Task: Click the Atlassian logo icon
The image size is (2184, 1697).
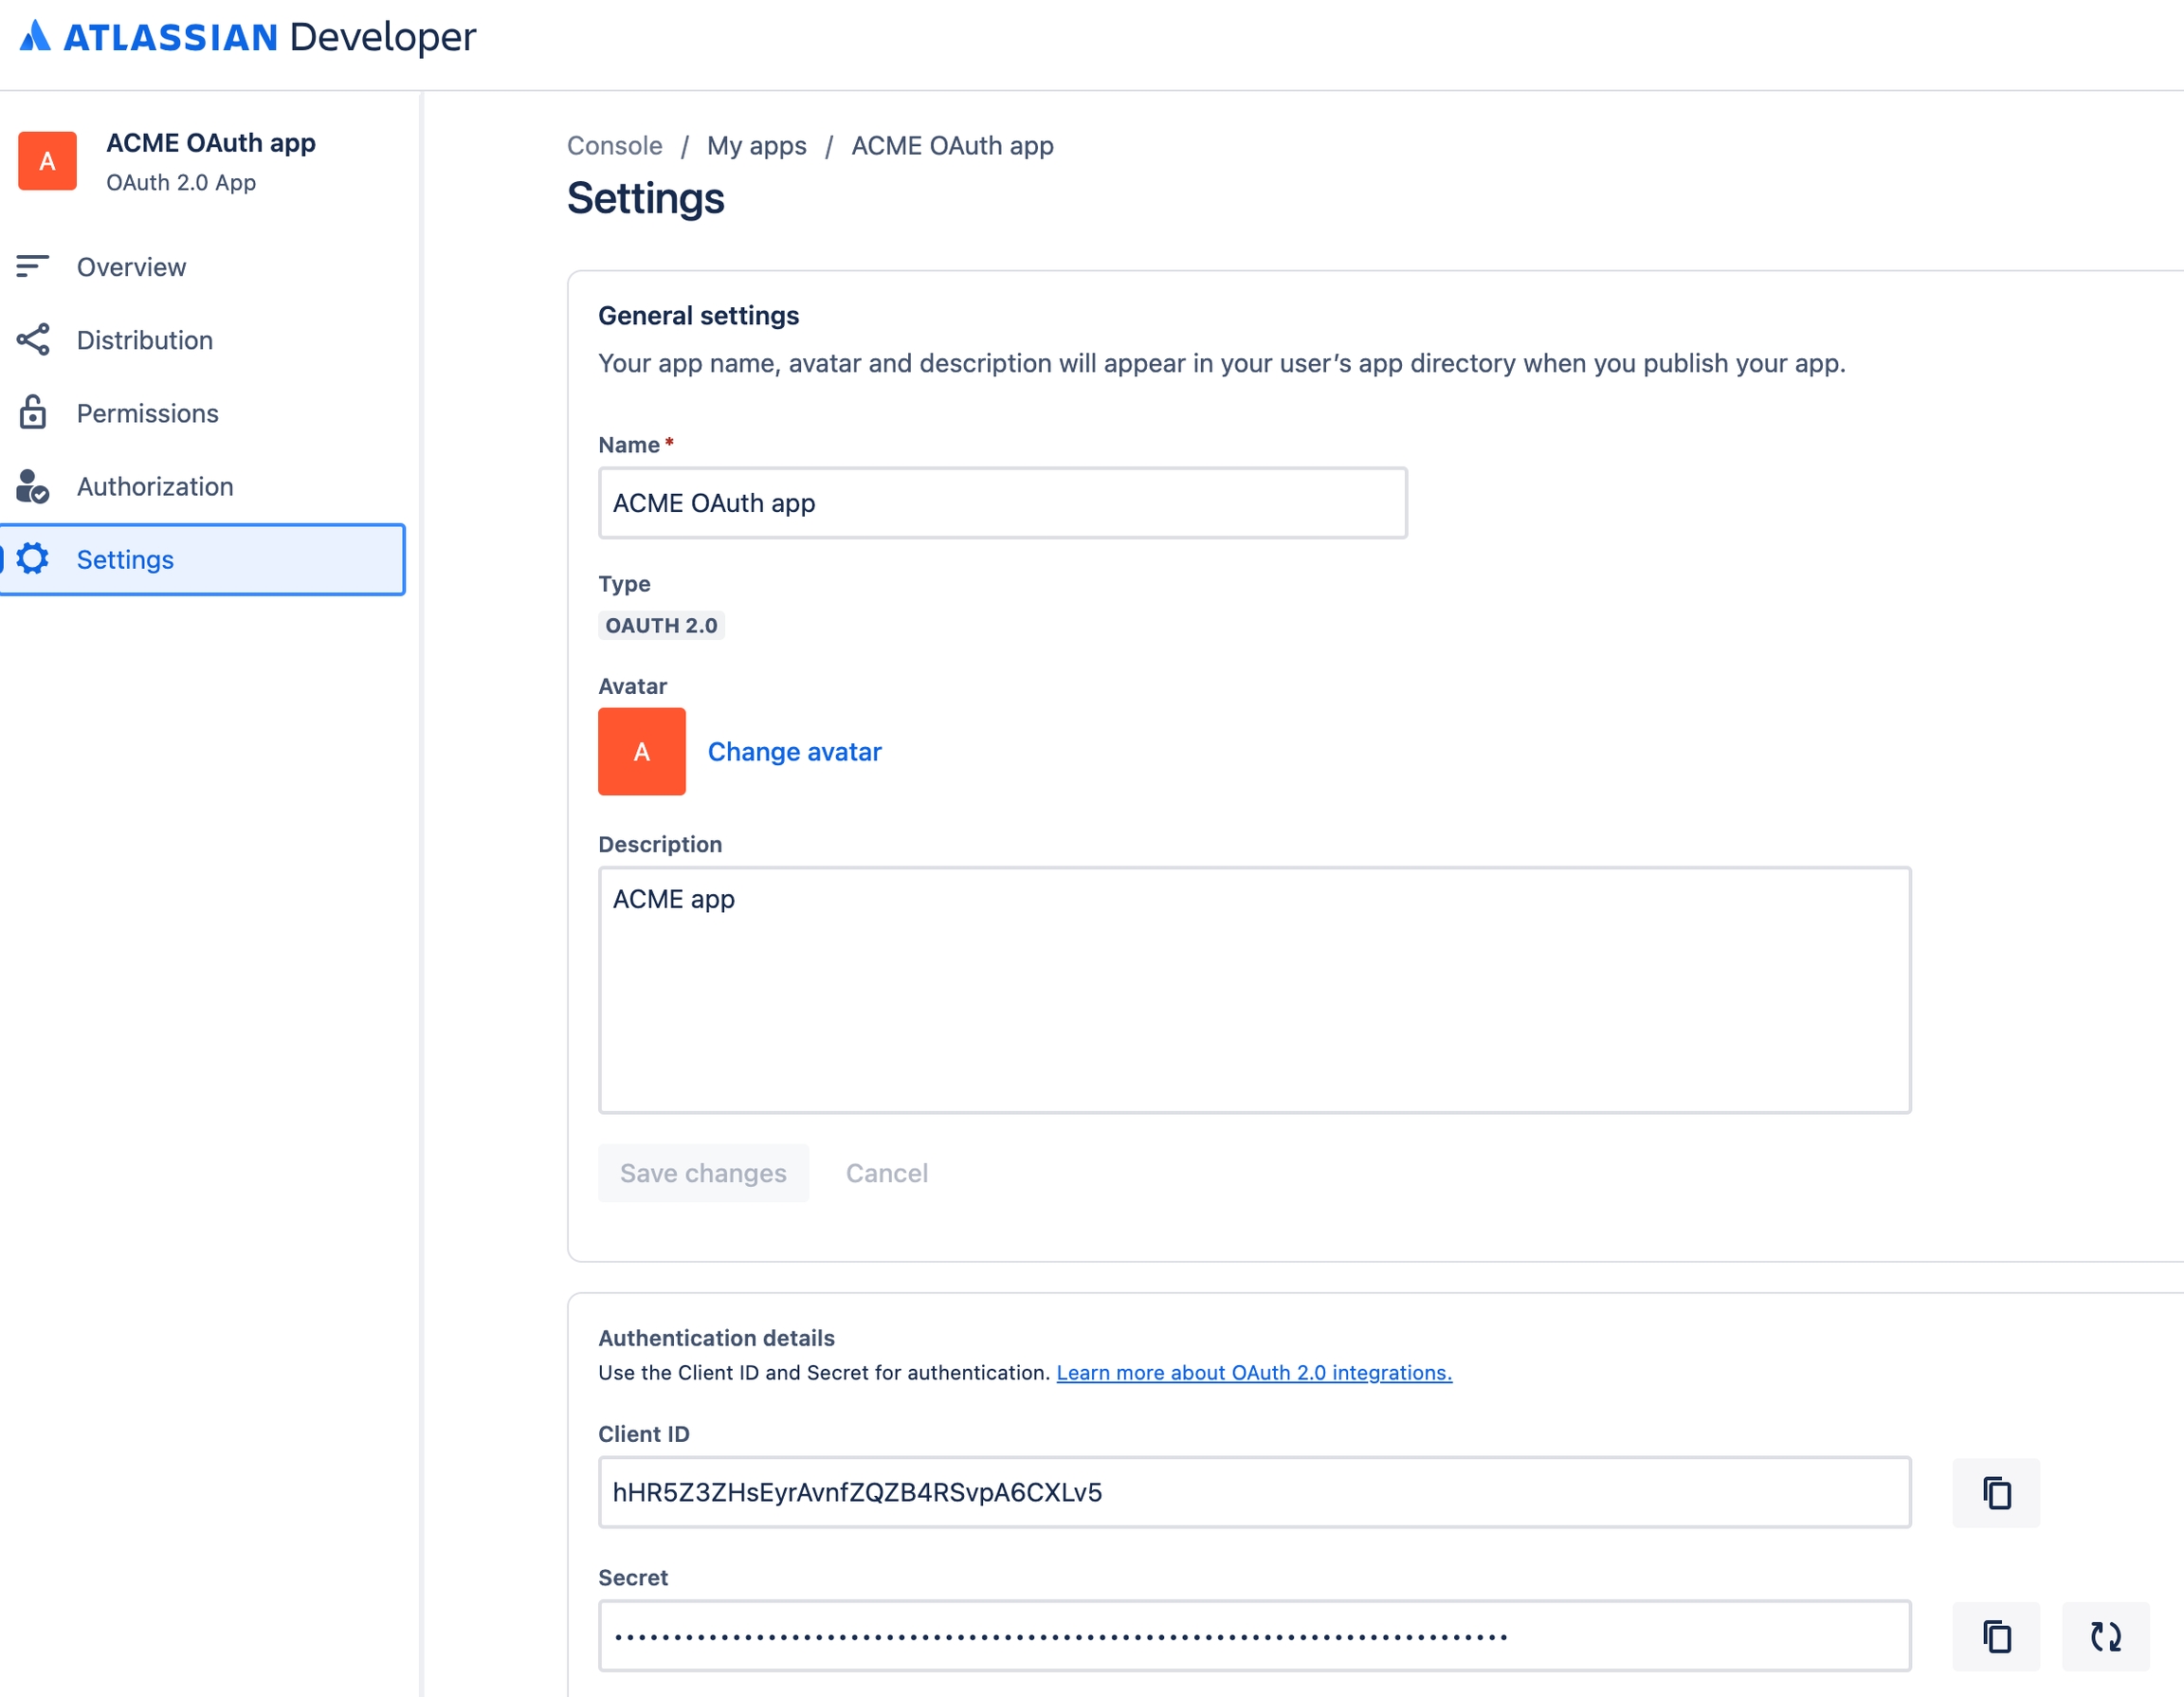Action: click(35, 36)
